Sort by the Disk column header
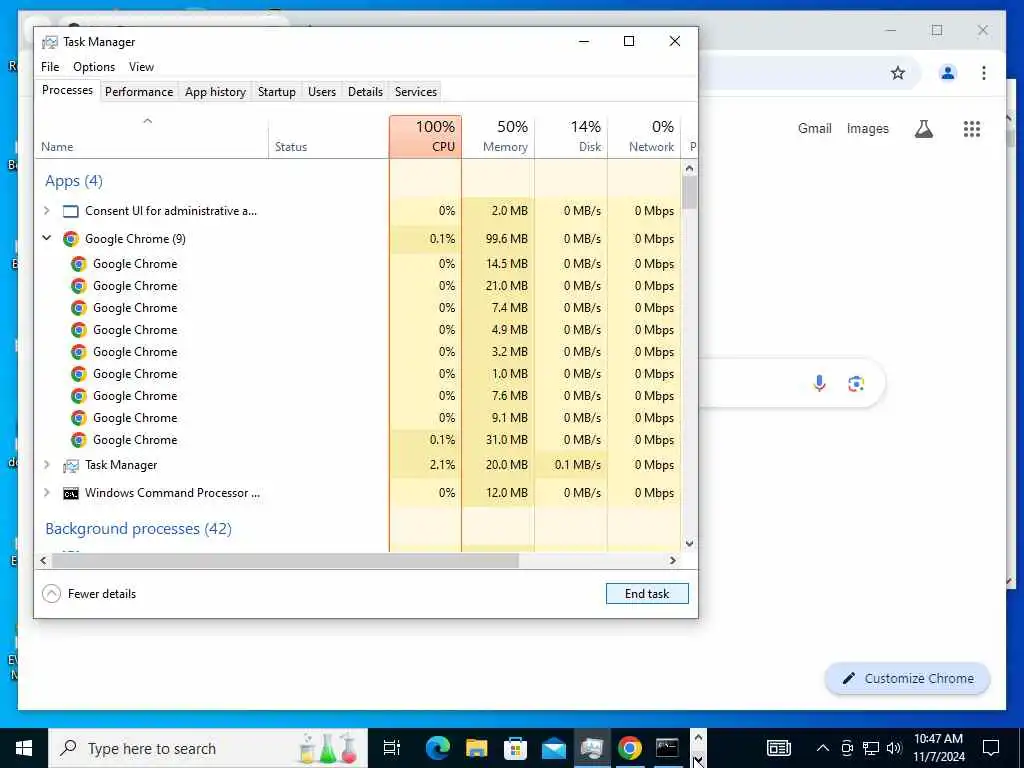 tap(571, 136)
